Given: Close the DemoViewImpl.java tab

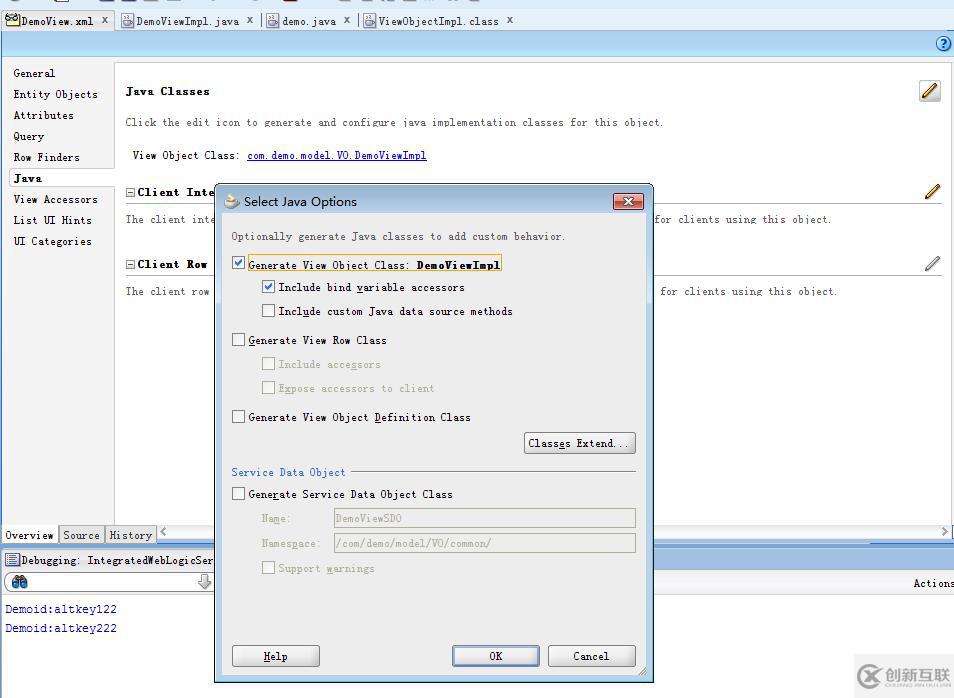Looking at the screenshot, I should tap(249, 20).
